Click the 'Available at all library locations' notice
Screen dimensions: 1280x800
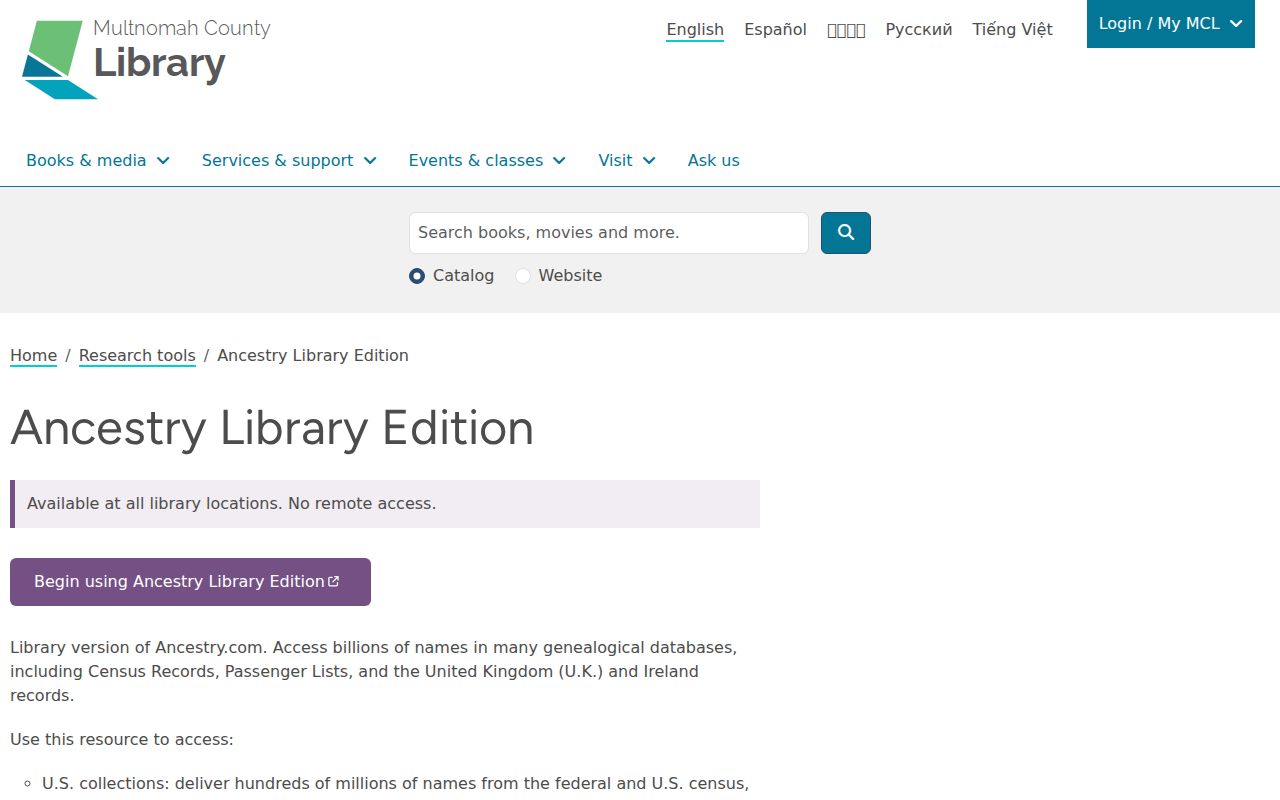(385, 504)
